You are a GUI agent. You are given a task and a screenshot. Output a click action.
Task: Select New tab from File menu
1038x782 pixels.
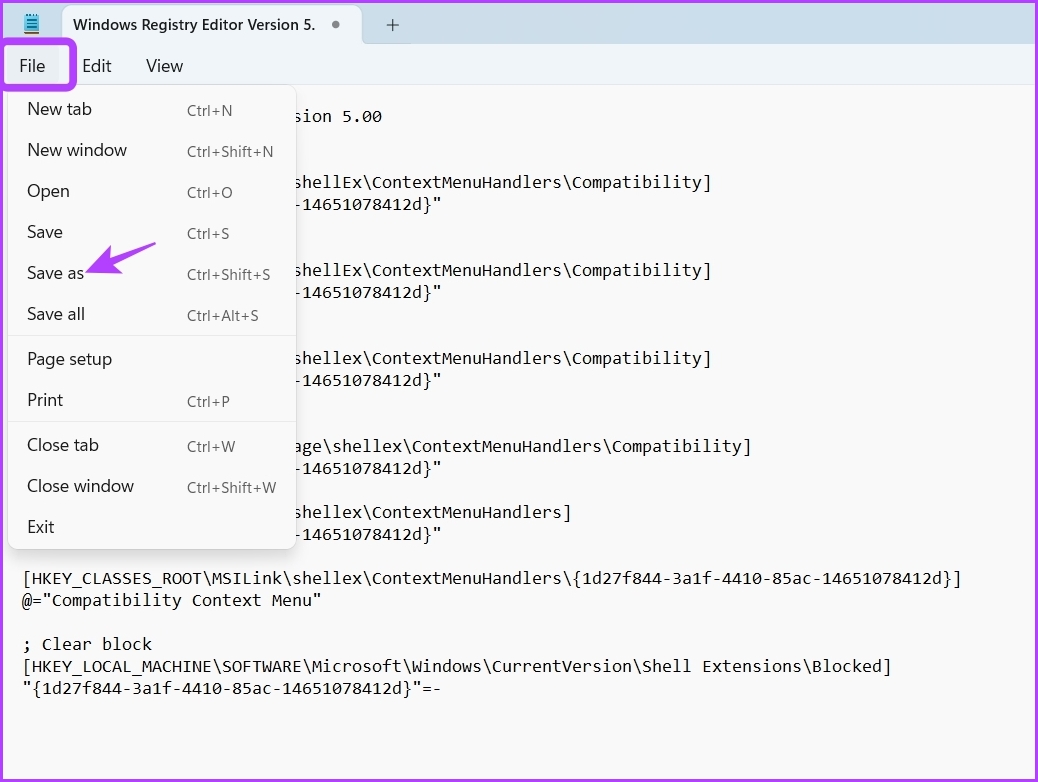(152, 110)
